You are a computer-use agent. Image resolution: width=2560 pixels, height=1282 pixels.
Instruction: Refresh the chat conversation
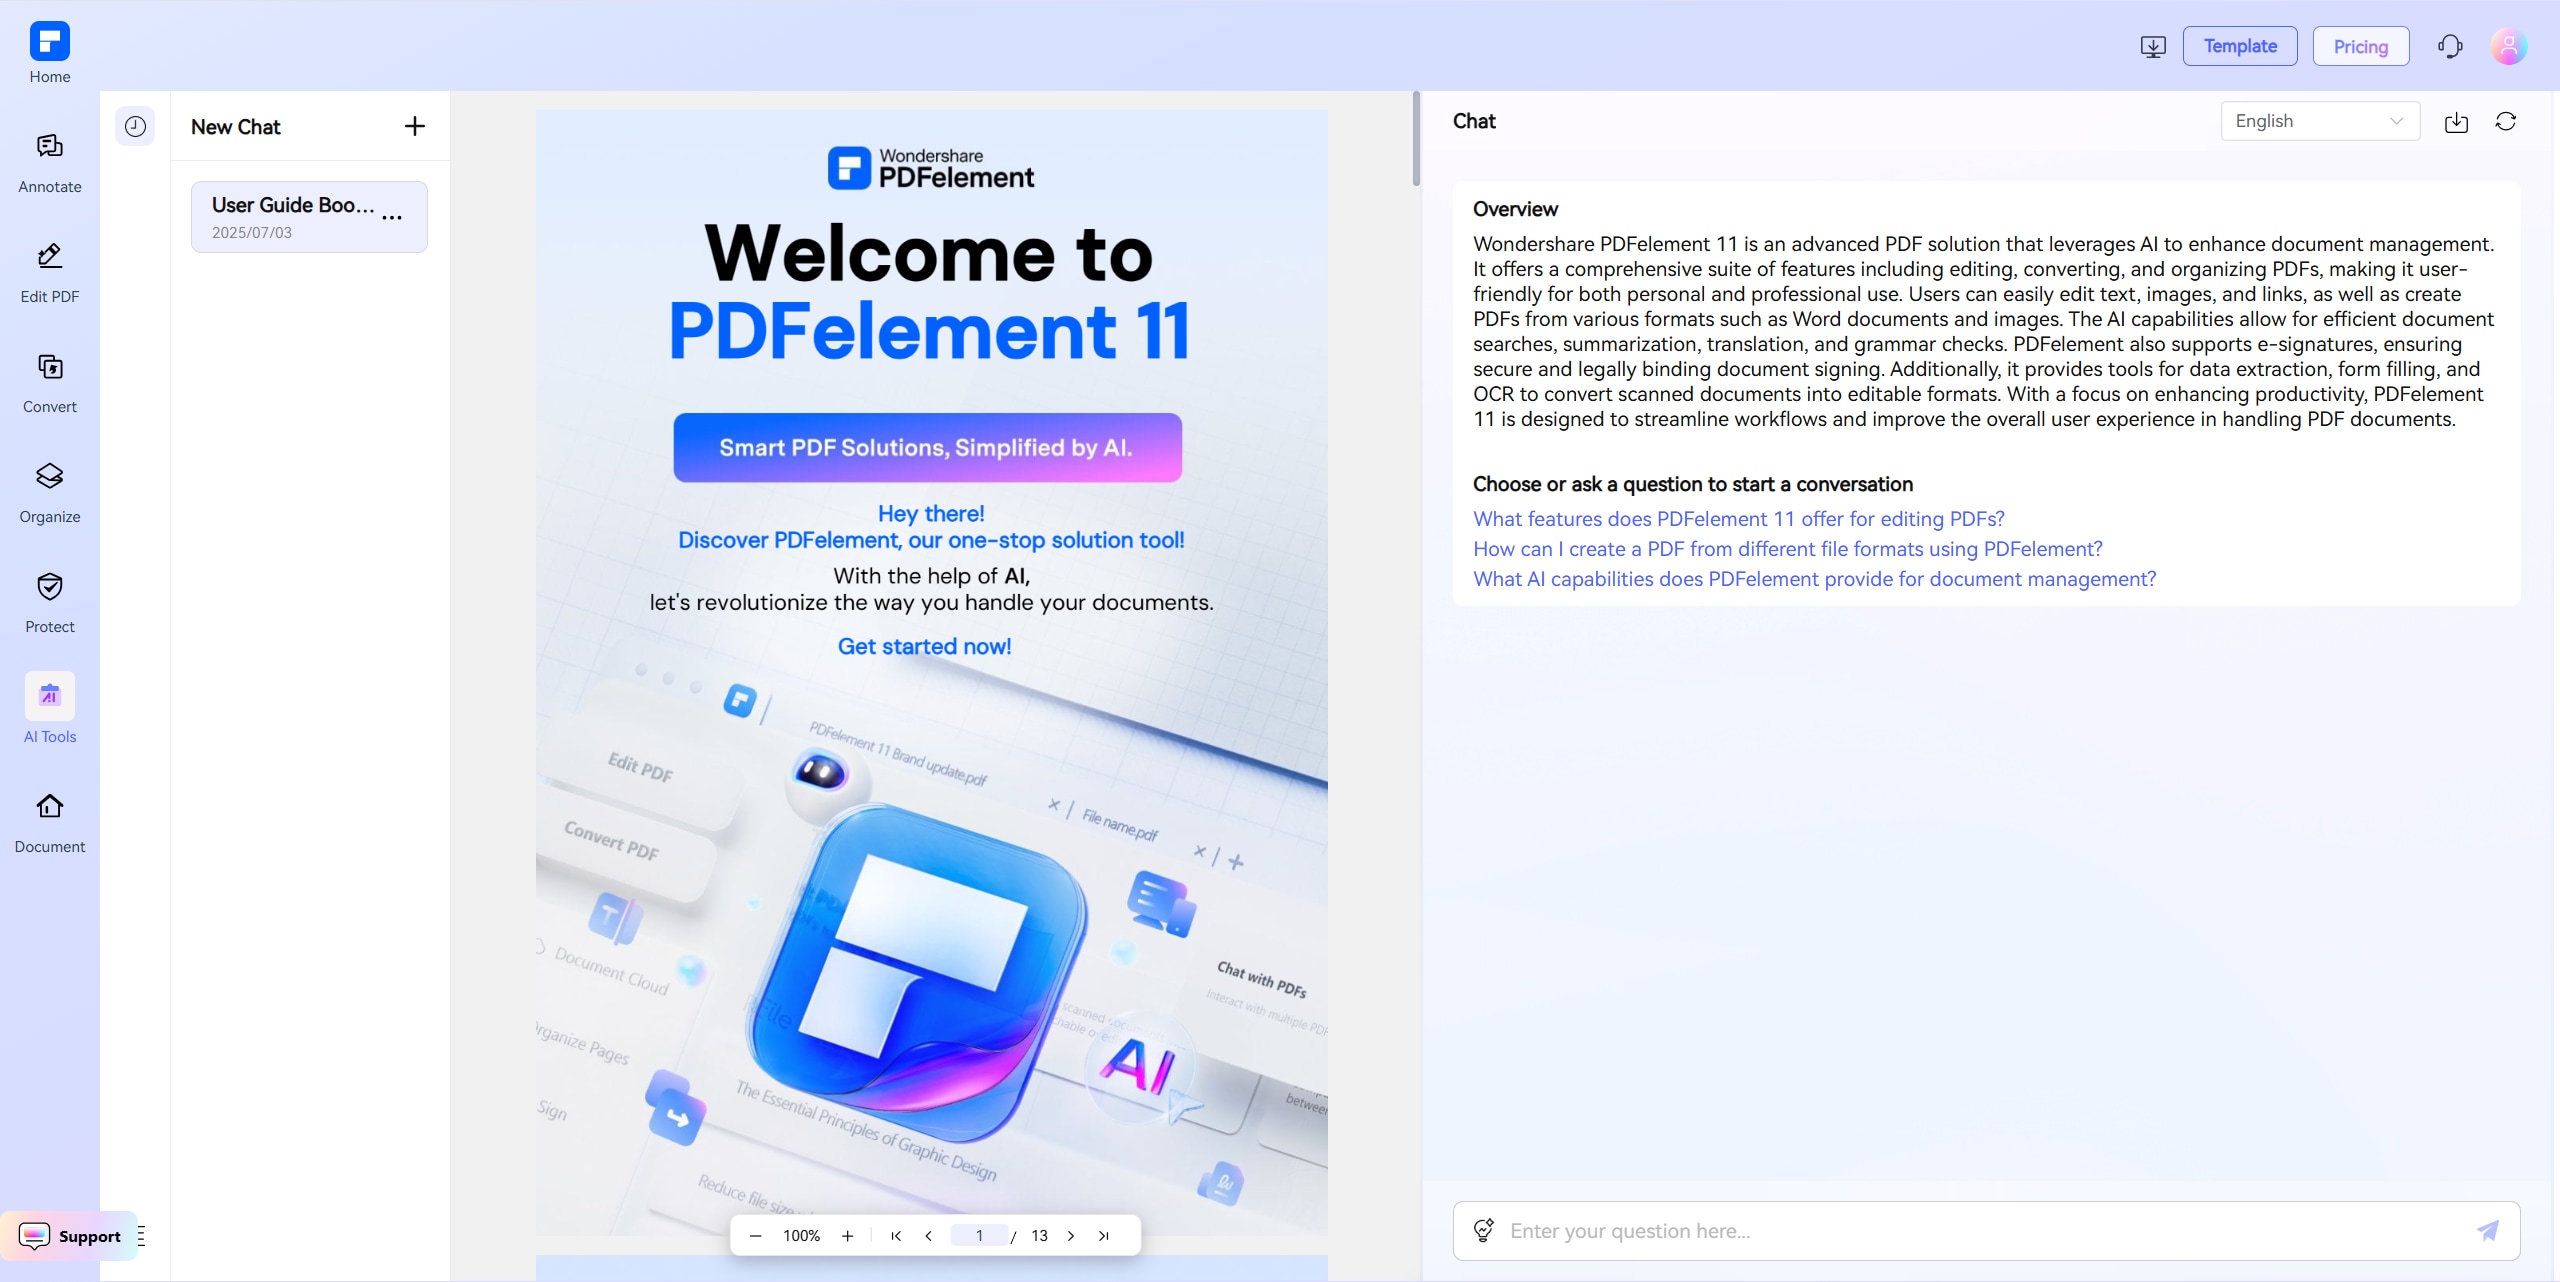point(2505,122)
